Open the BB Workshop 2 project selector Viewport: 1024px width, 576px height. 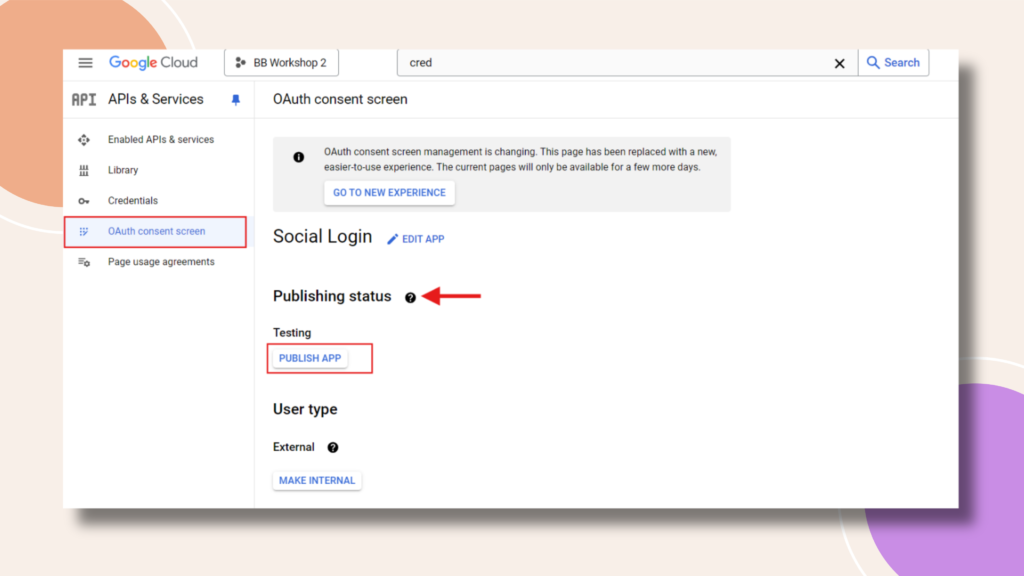281,63
